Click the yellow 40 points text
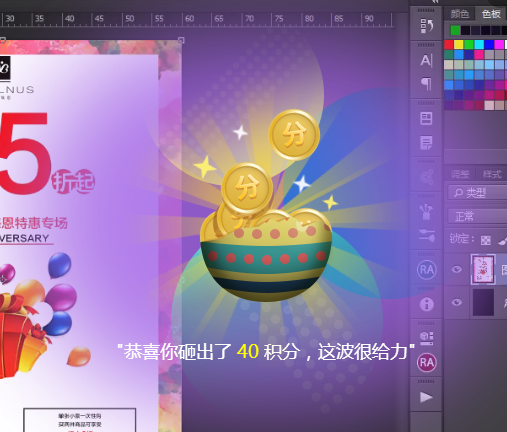Screen dimensions: 507x432 pos(248,351)
